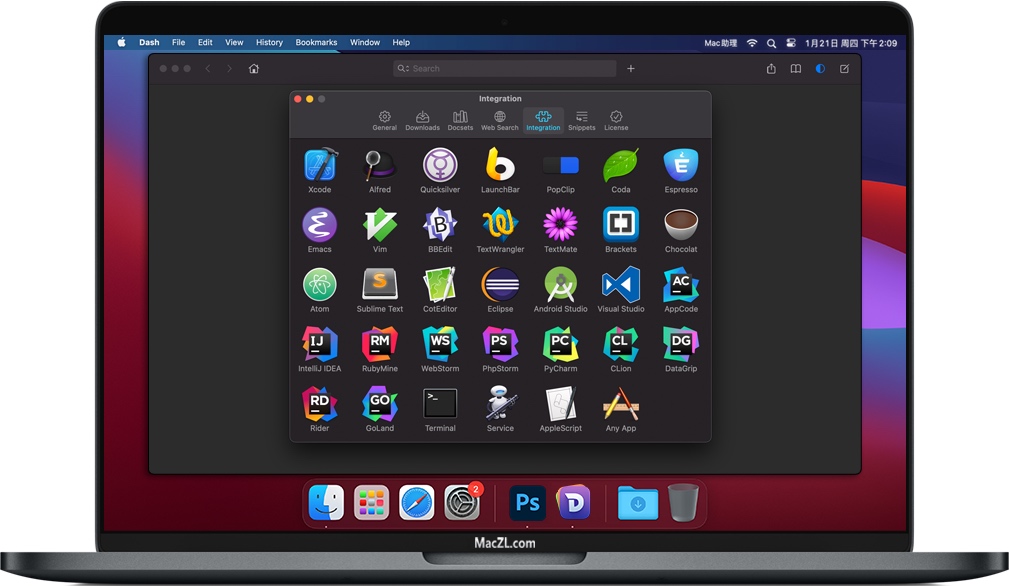Open the TextWrangler integration
This screenshot has width=1009, height=586.
tap(500, 224)
